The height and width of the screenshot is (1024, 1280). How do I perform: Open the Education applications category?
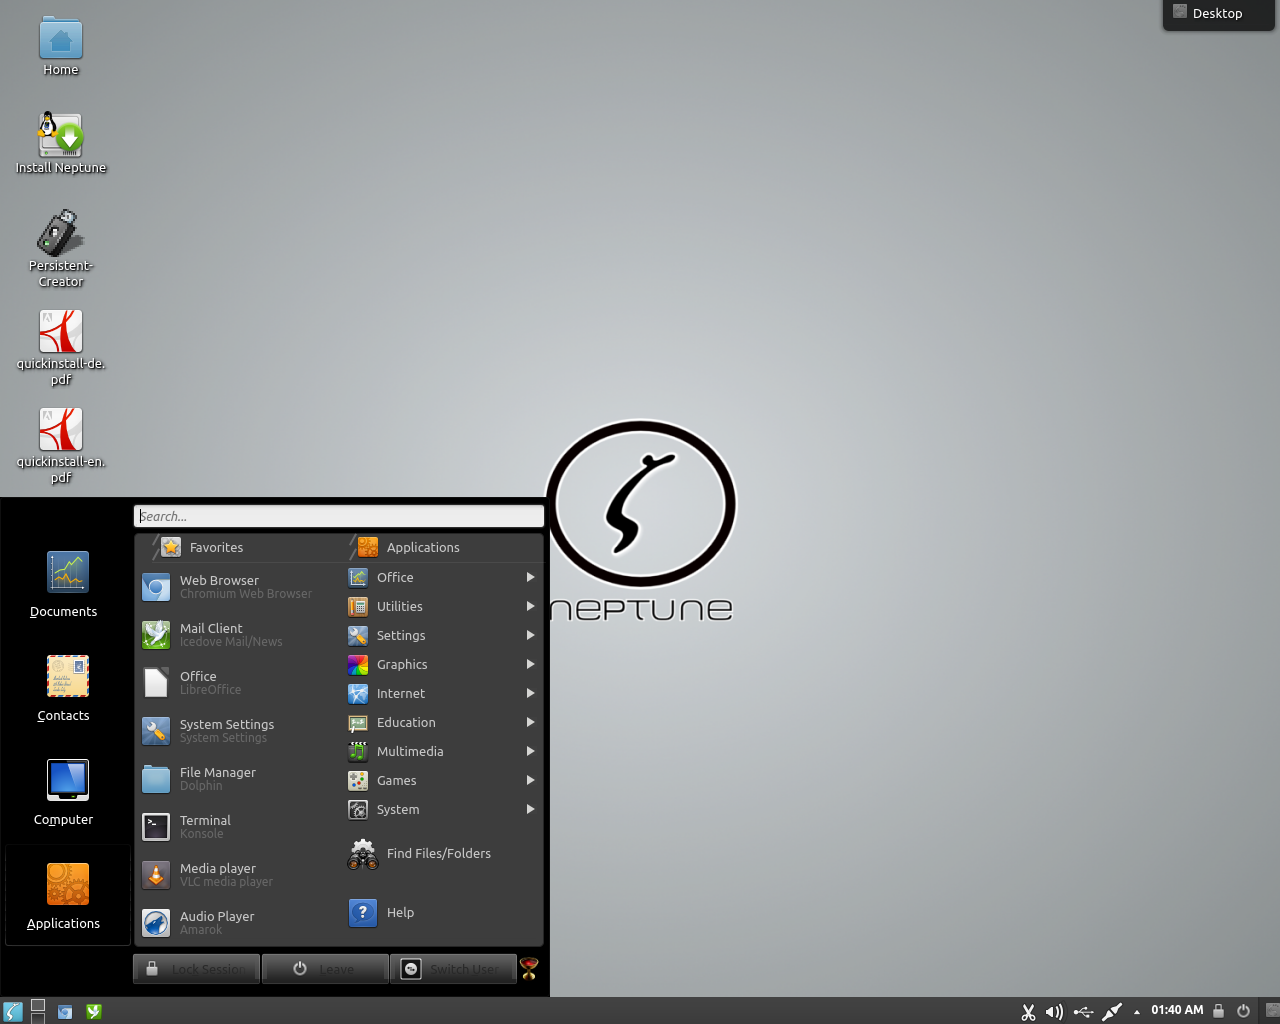click(442, 722)
